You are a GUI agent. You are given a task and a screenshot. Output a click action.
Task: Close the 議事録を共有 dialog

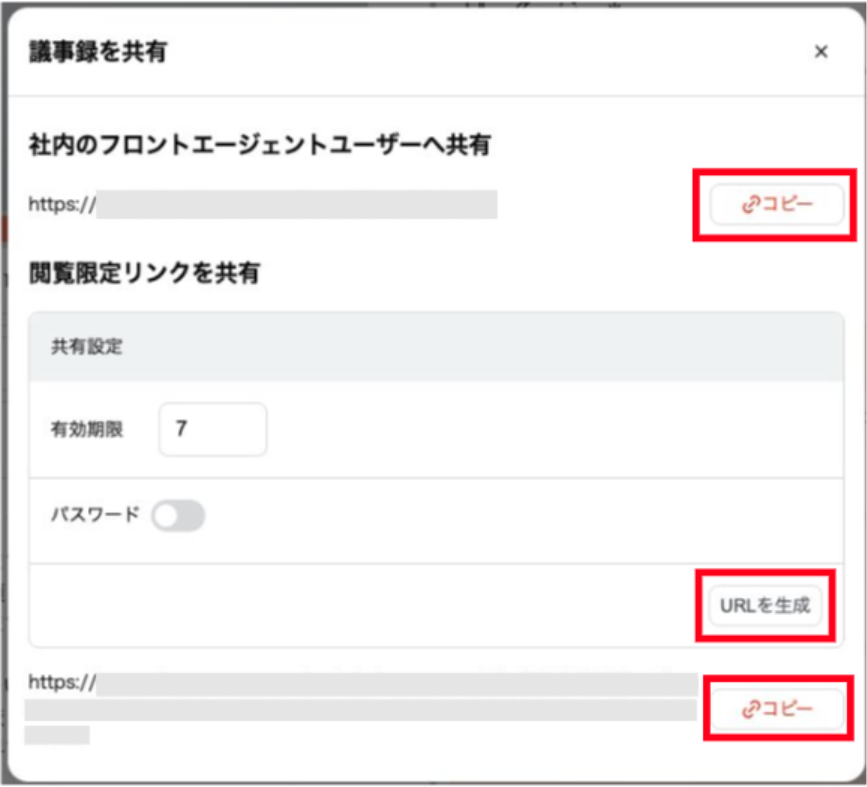(821, 52)
